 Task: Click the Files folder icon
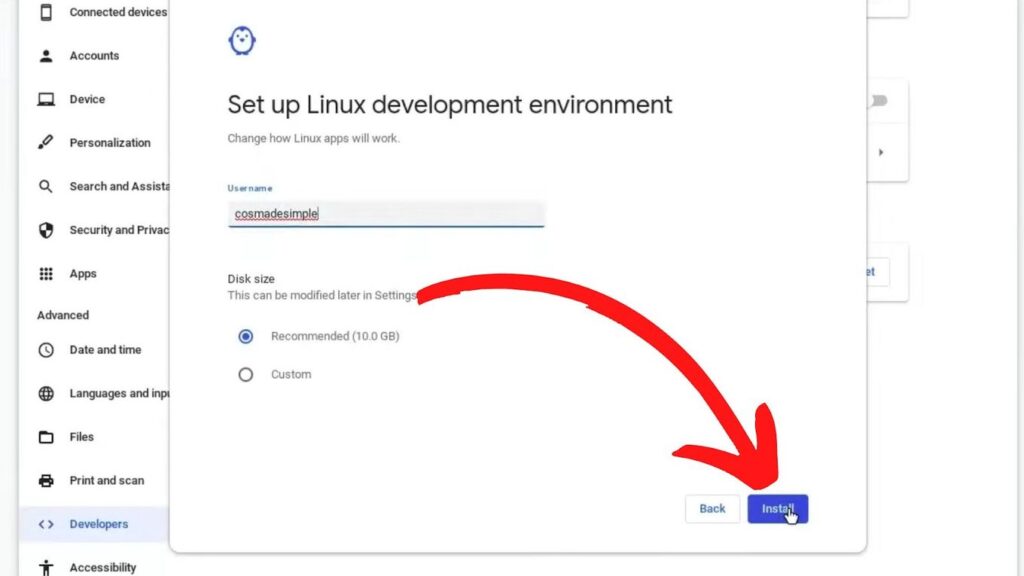[x=46, y=437]
